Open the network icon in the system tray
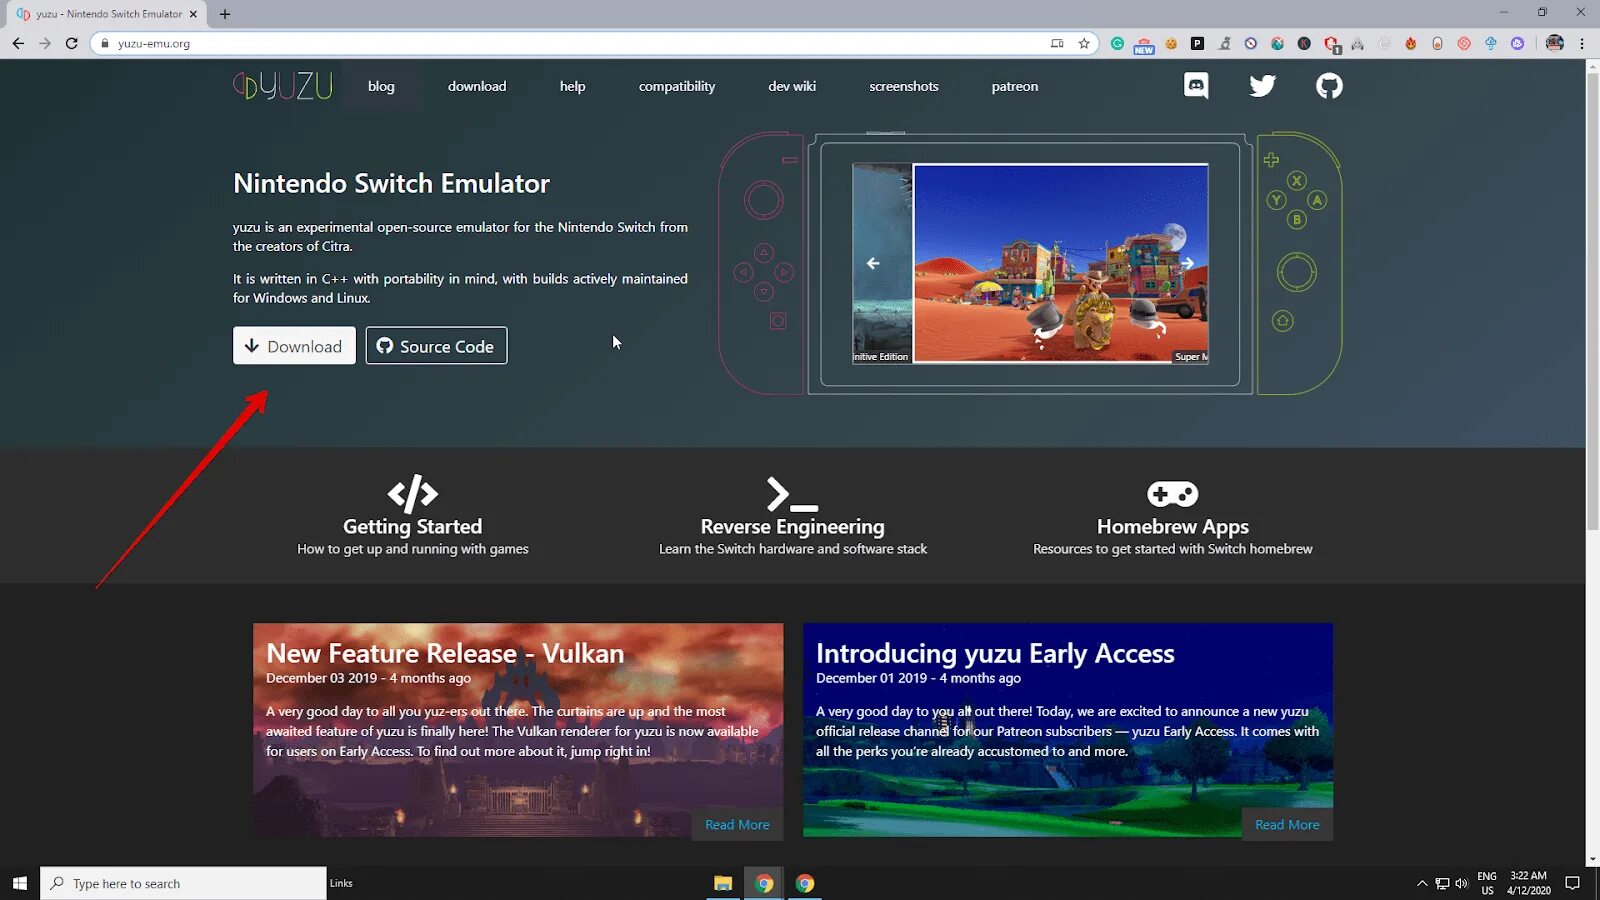 [1442, 883]
